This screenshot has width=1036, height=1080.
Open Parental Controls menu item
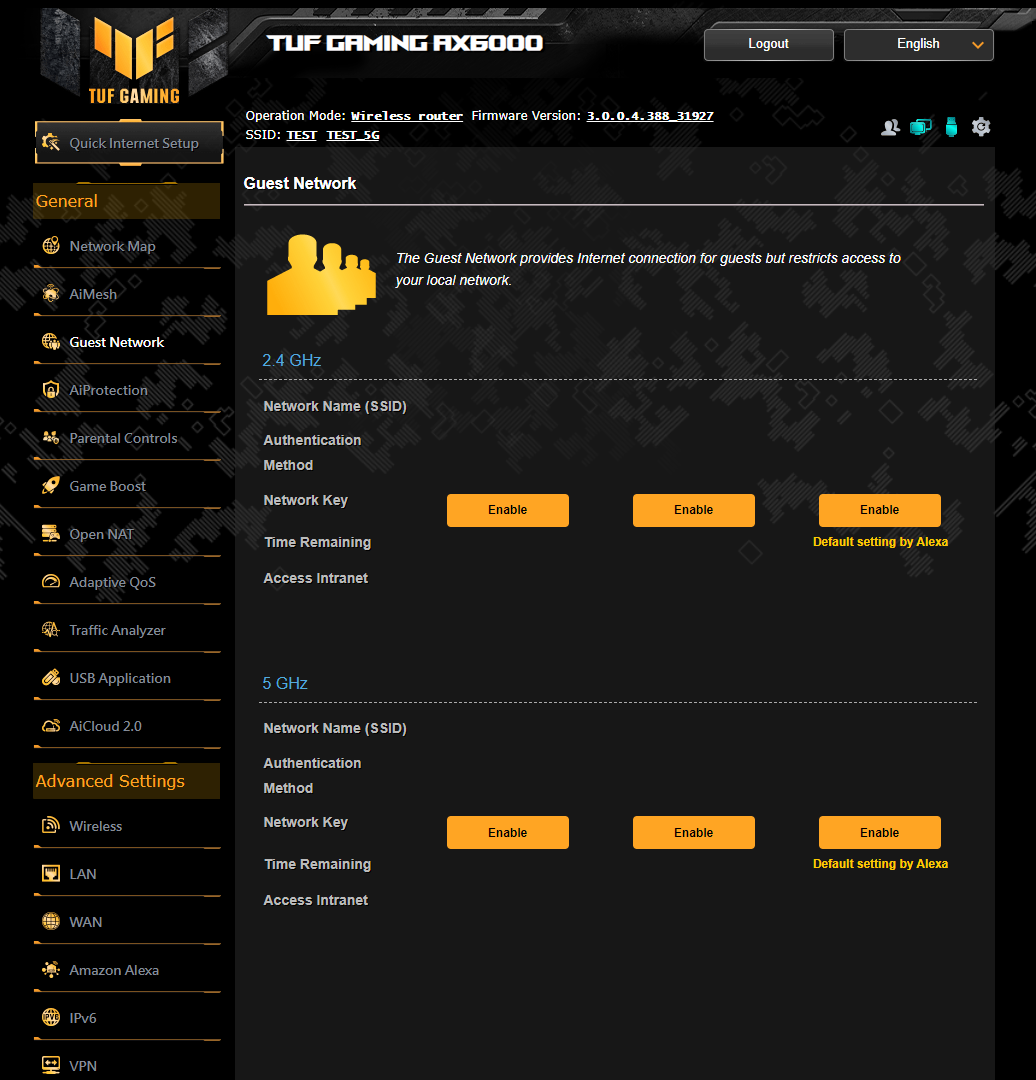(123, 438)
